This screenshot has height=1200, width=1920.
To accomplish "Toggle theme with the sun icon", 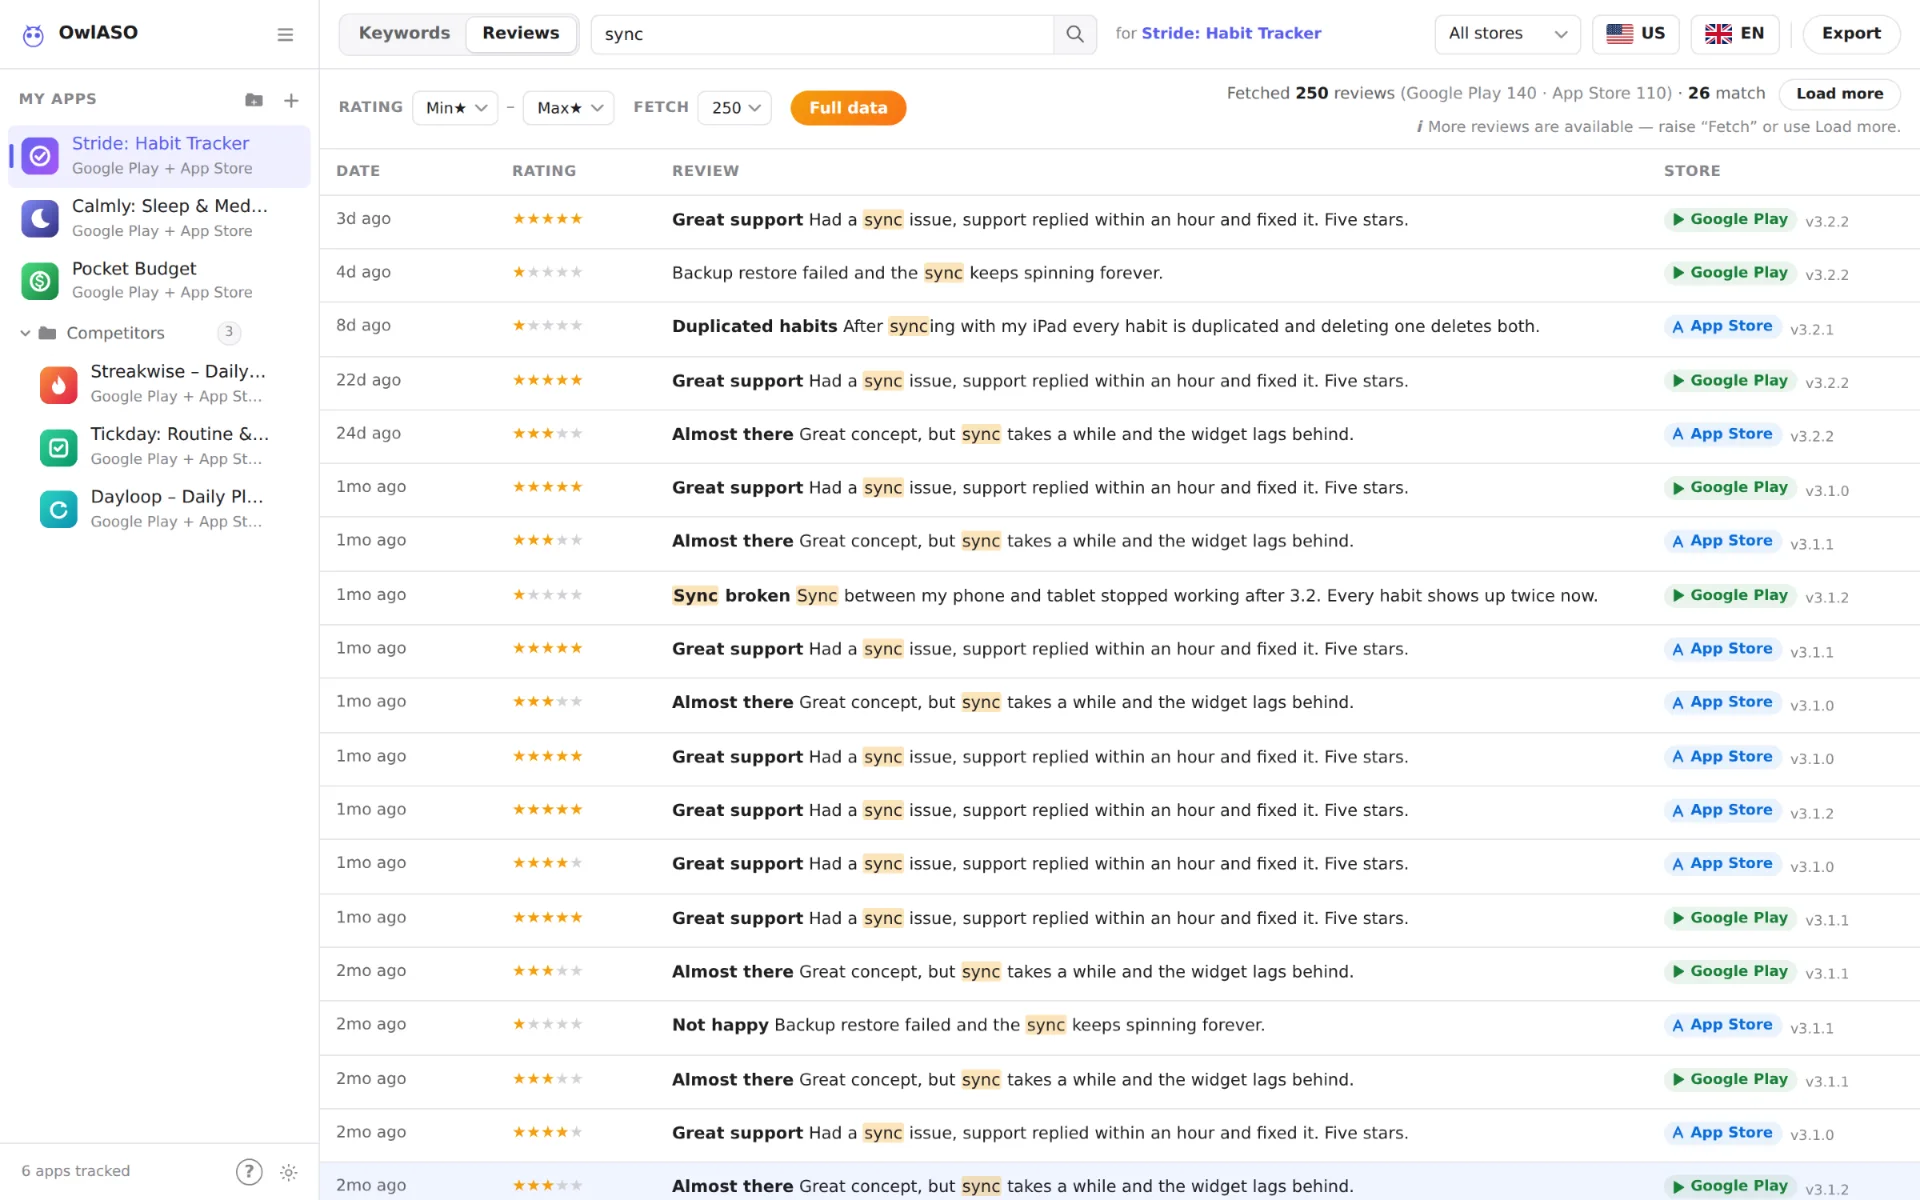I will click(289, 1172).
